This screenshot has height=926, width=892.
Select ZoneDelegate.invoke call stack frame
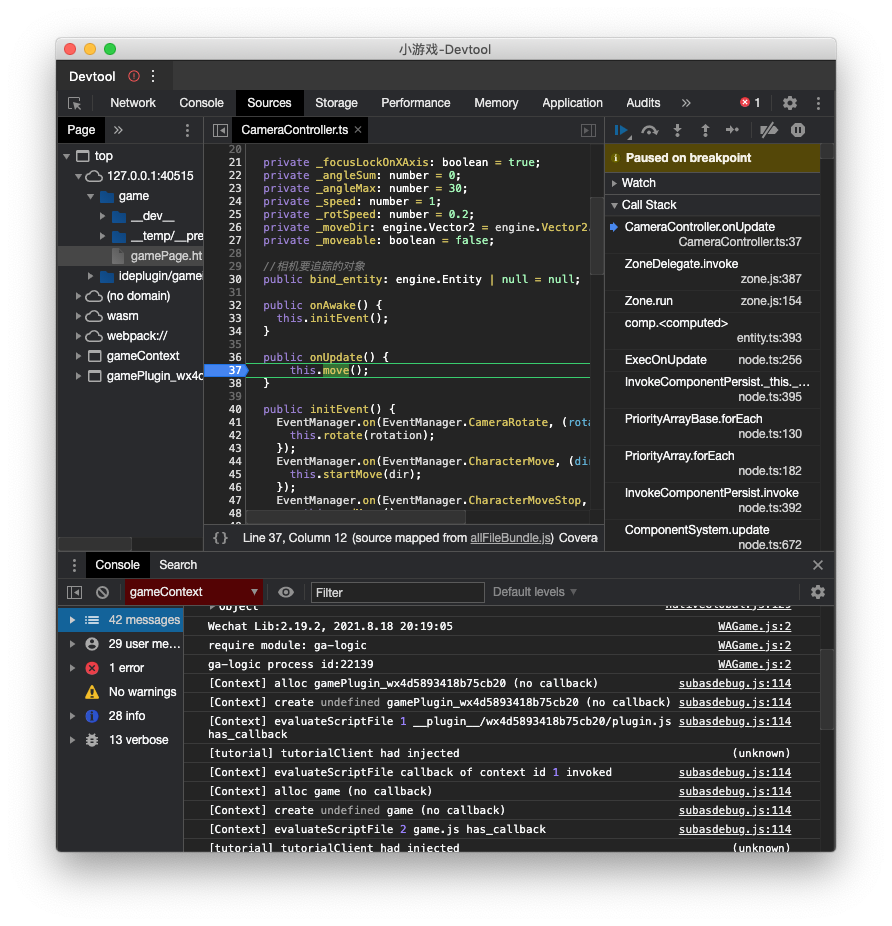712,272
